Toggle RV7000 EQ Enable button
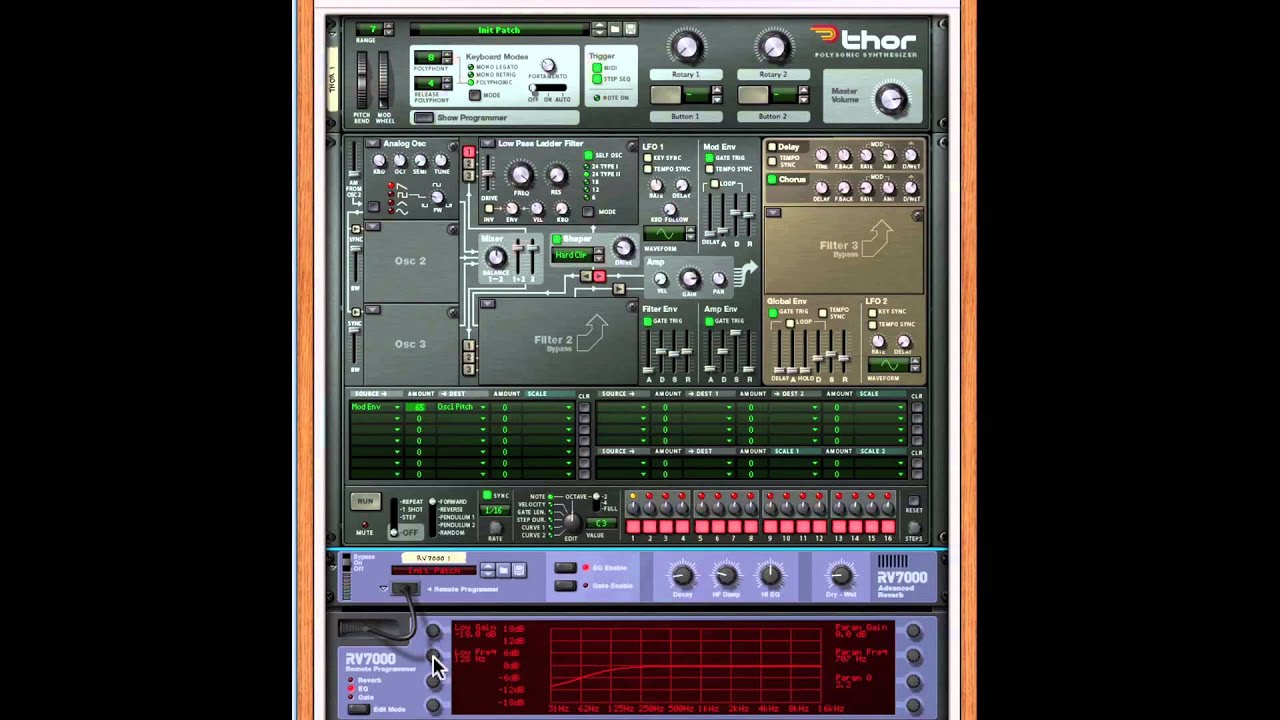The width and height of the screenshot is (1280, 720). 565,567
